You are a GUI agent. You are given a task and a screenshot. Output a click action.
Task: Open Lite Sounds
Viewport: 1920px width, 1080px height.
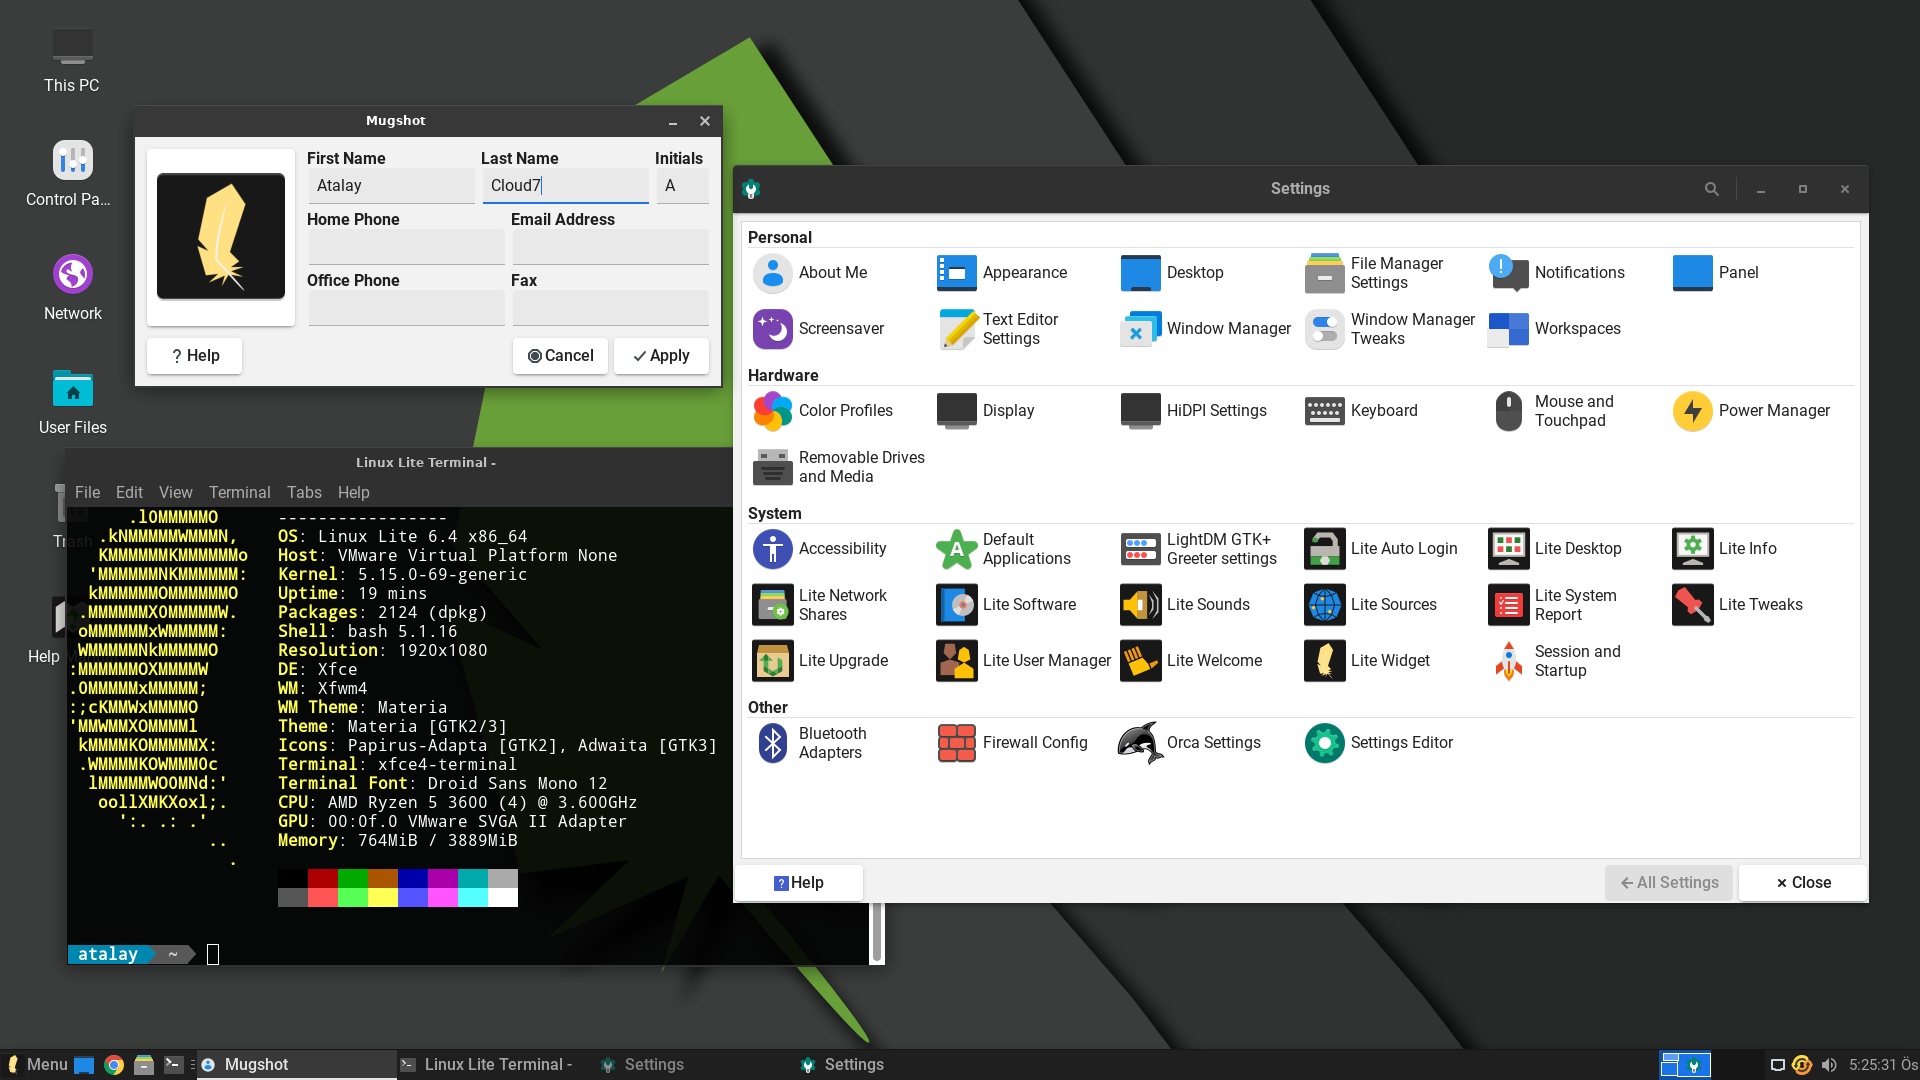1186,605
